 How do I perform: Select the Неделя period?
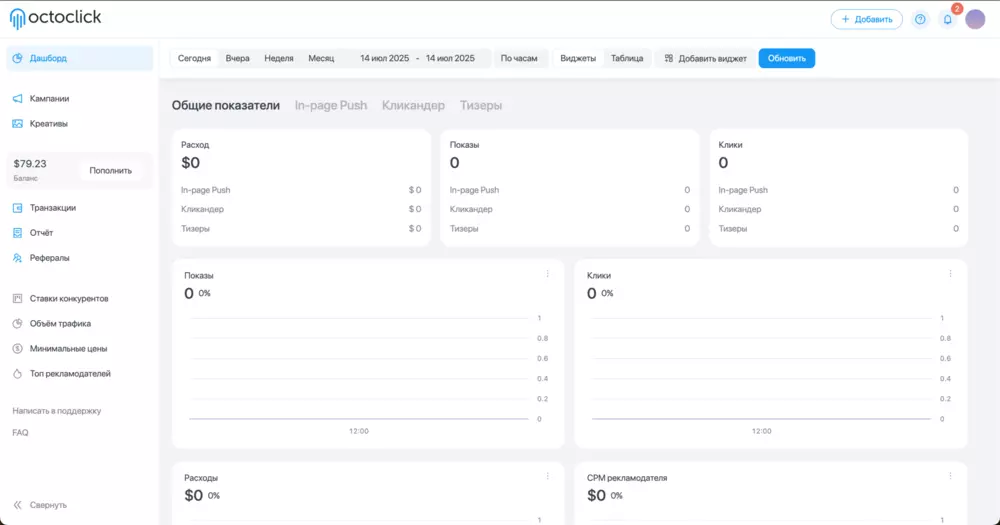point(279,58)
